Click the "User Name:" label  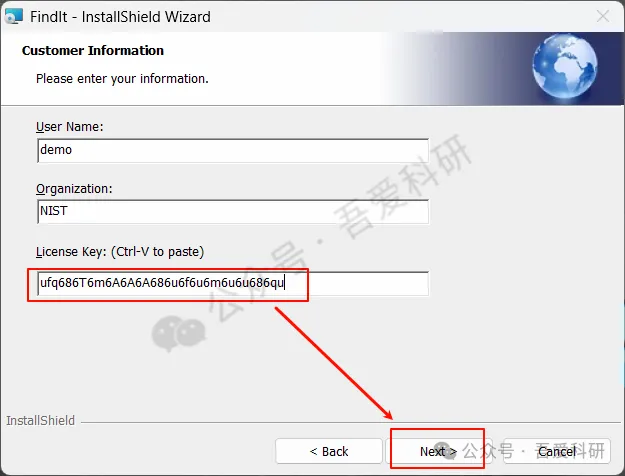pyautogui.click(x=69, y=127)
